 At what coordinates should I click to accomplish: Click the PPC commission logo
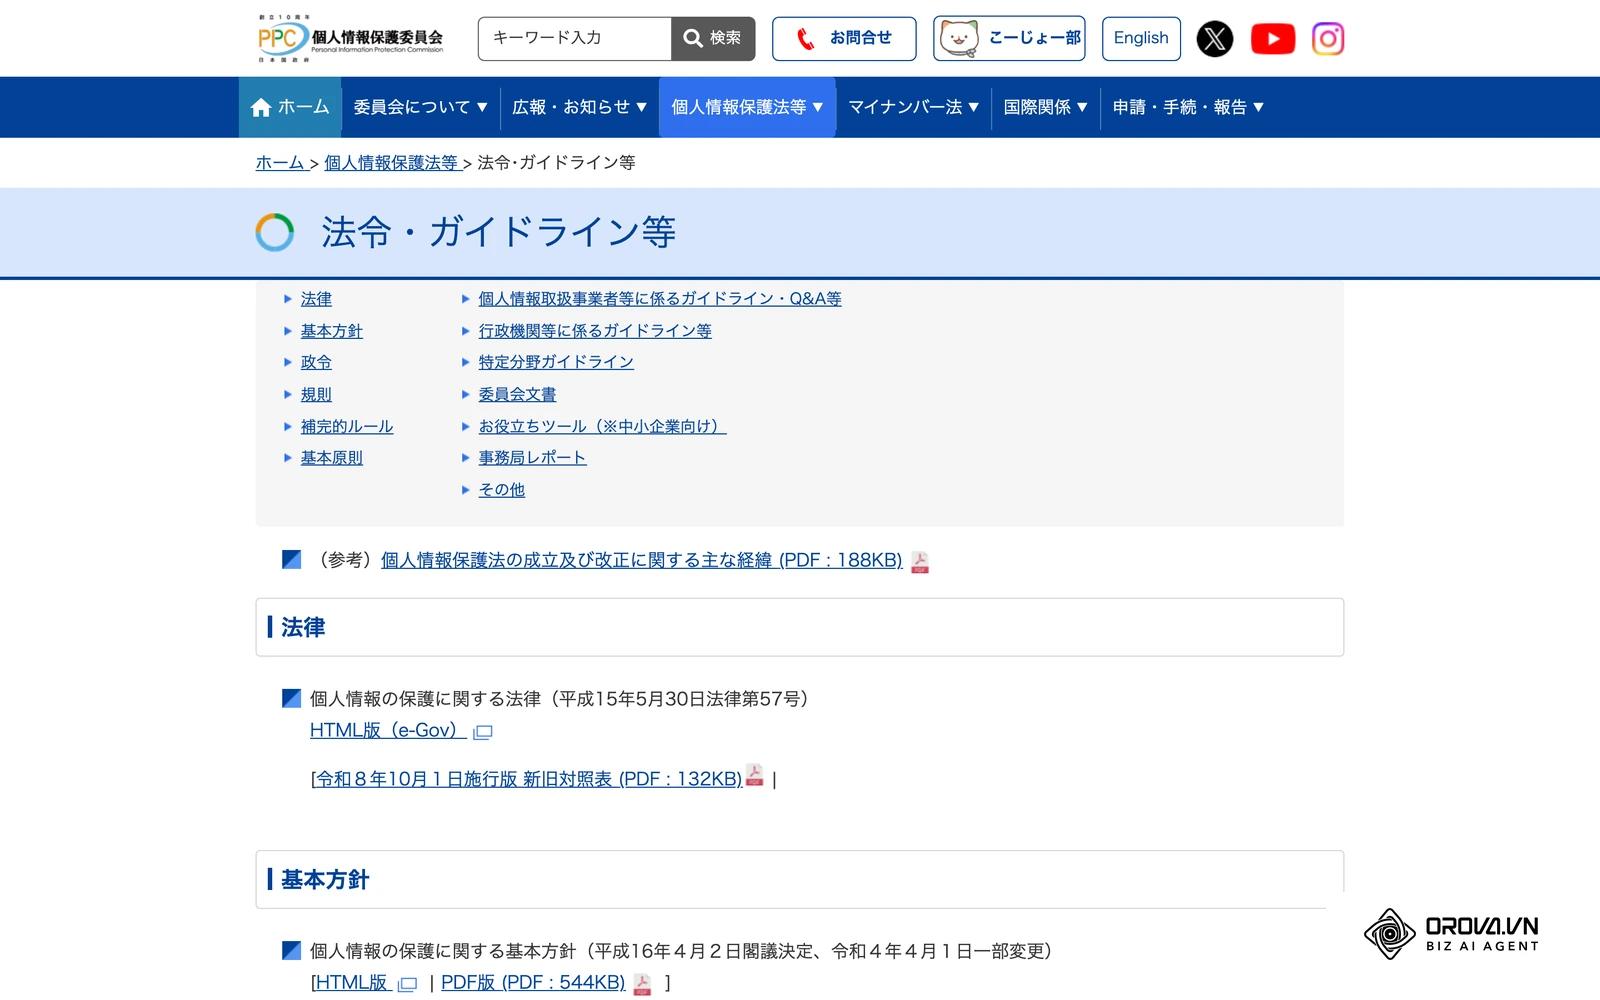click(x=350, y=38)
